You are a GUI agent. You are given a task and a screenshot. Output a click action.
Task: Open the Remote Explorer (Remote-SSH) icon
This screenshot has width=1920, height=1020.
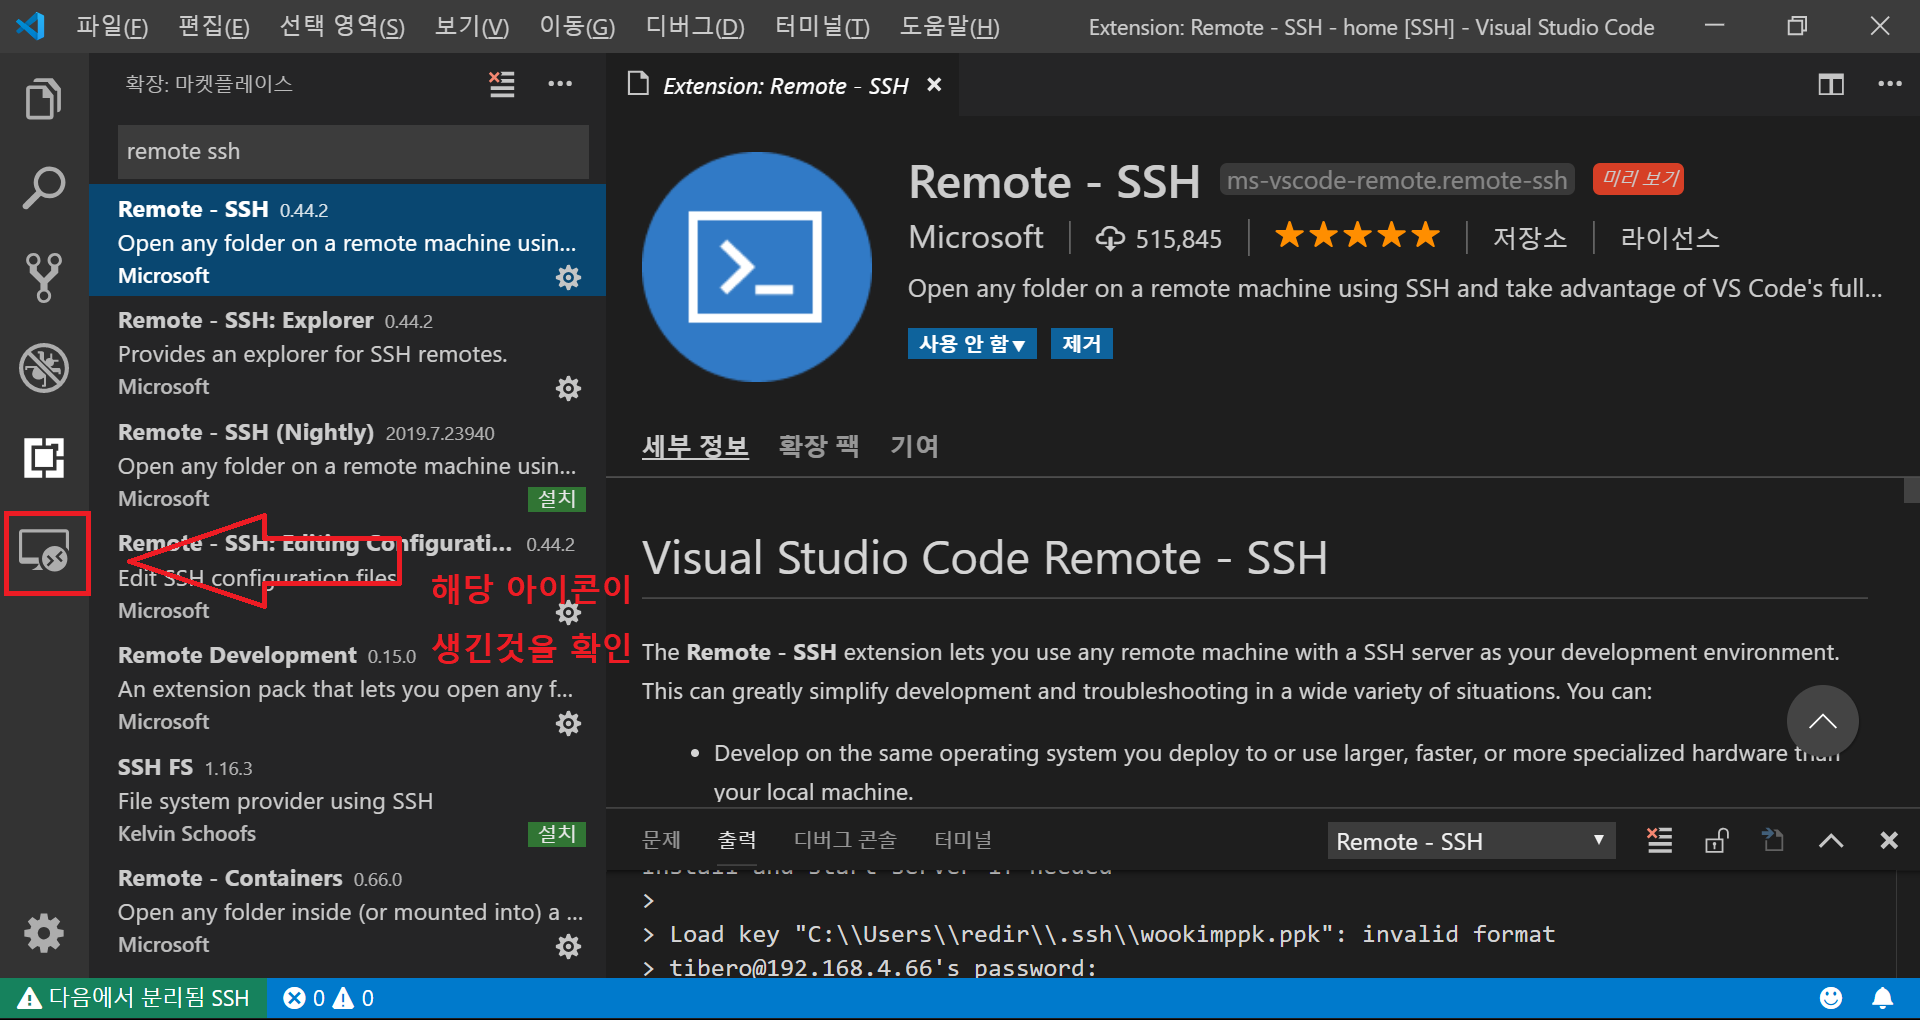[44, 551]
